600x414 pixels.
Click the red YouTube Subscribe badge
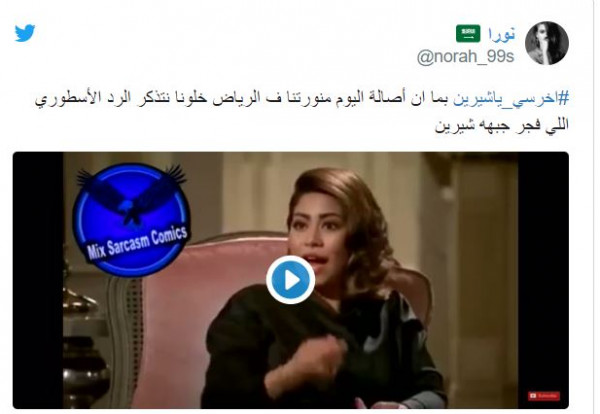tap(544, 396)
